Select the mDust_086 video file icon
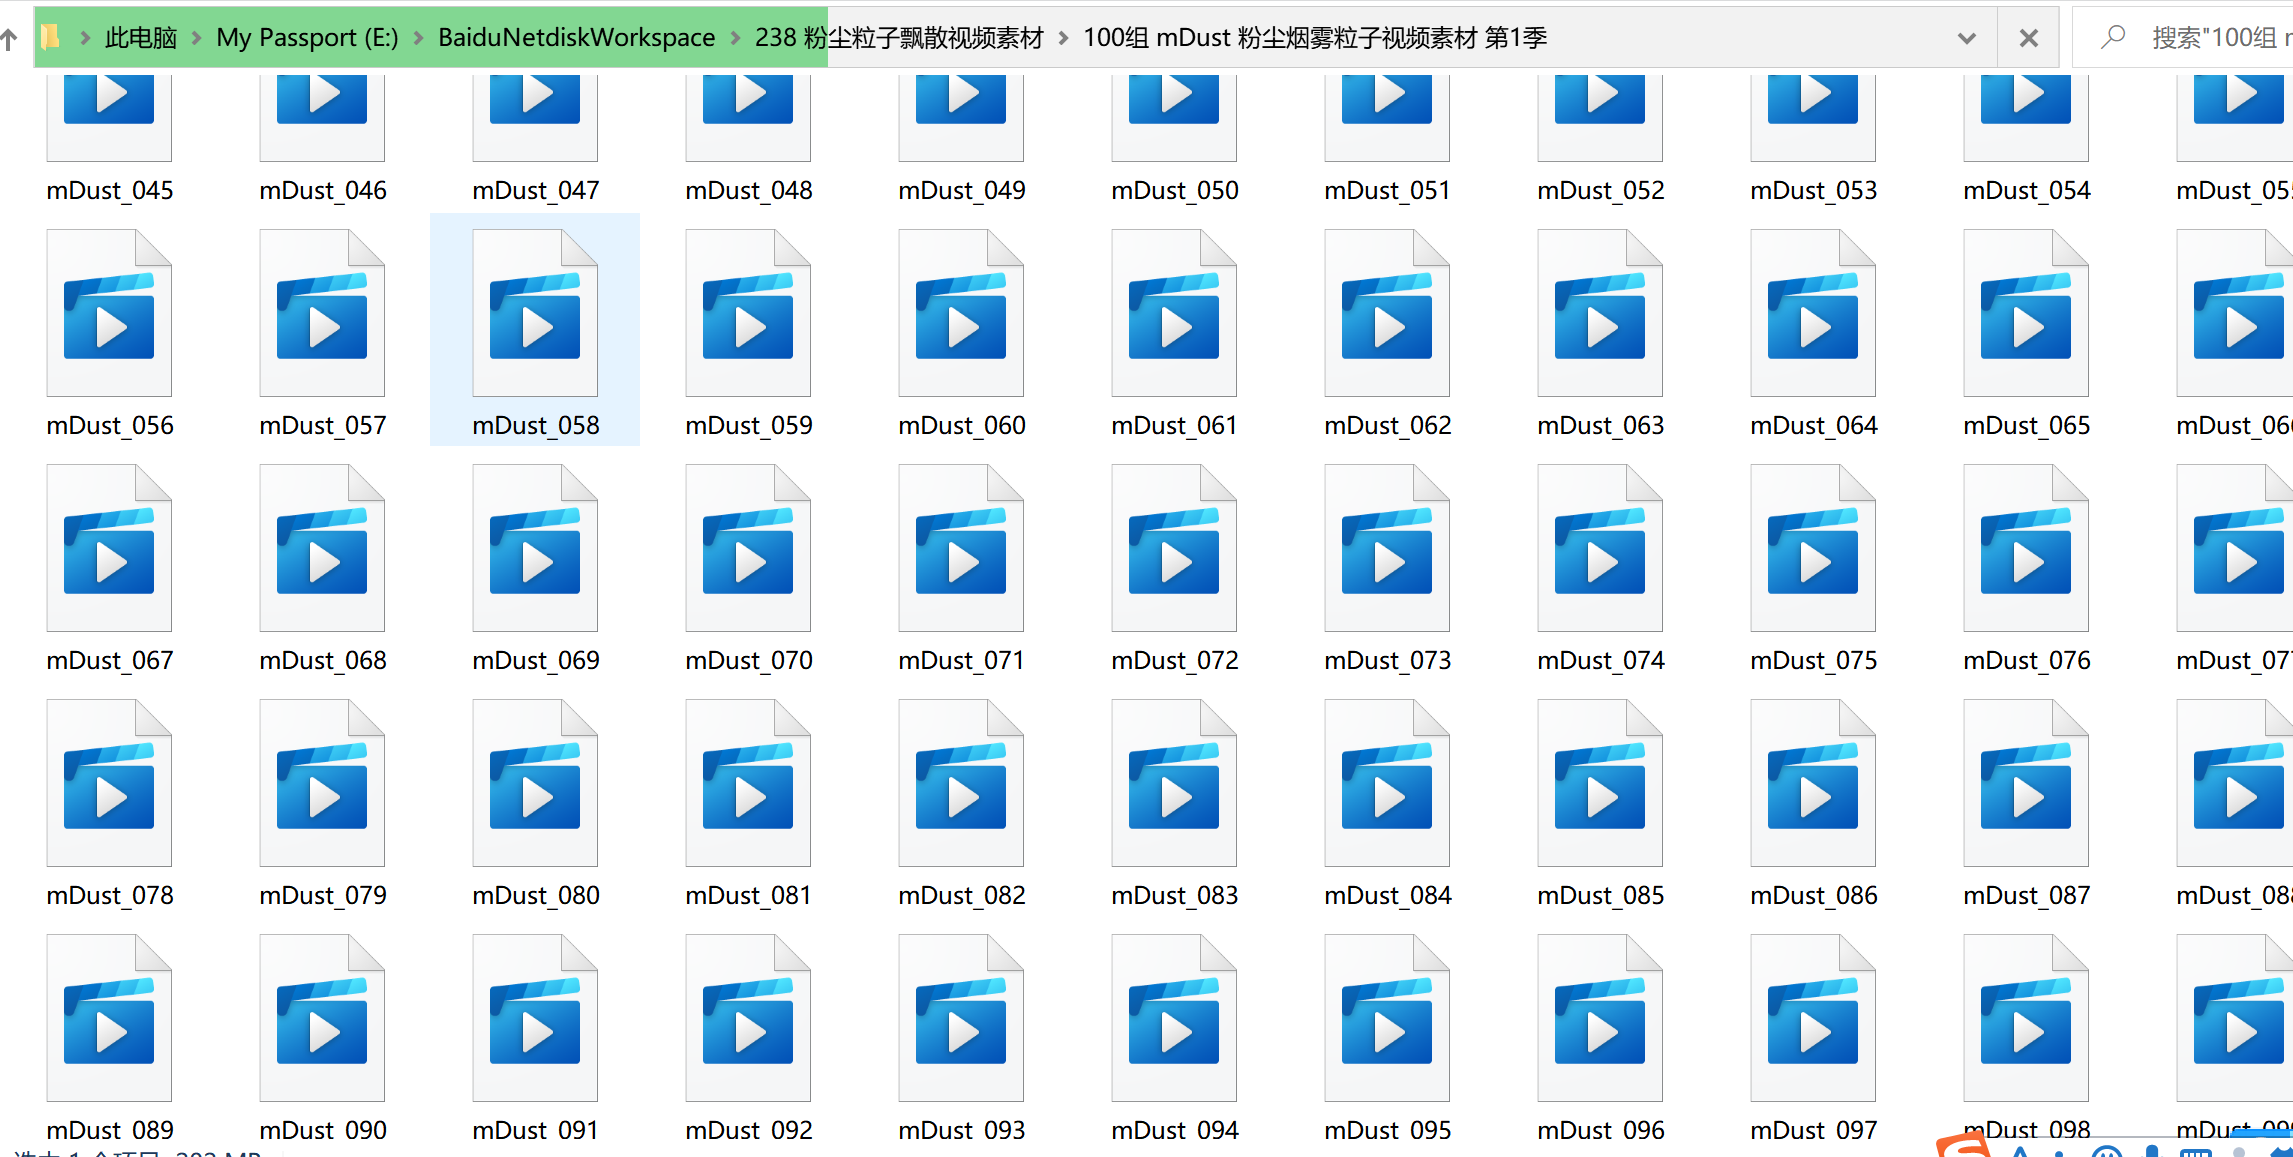Image resolution: width=2293 pixels, height=1157 pixels. pyautogui.click(x=1813, y=783)
